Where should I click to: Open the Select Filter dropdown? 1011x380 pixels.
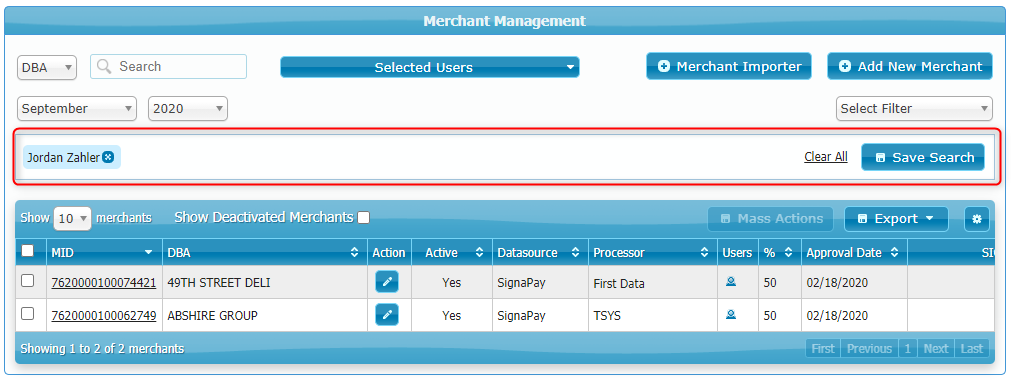pyautogui.click(x=914, y=108)
